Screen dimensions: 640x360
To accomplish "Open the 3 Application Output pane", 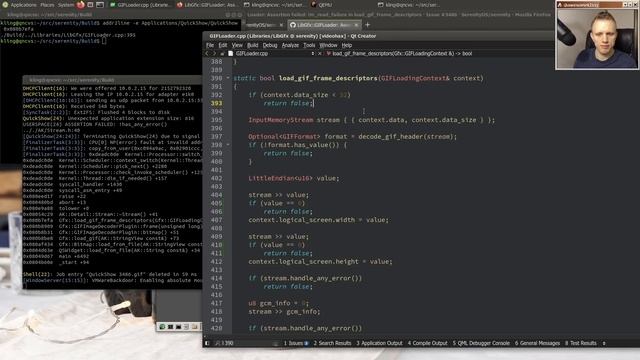I will (379, 343).
